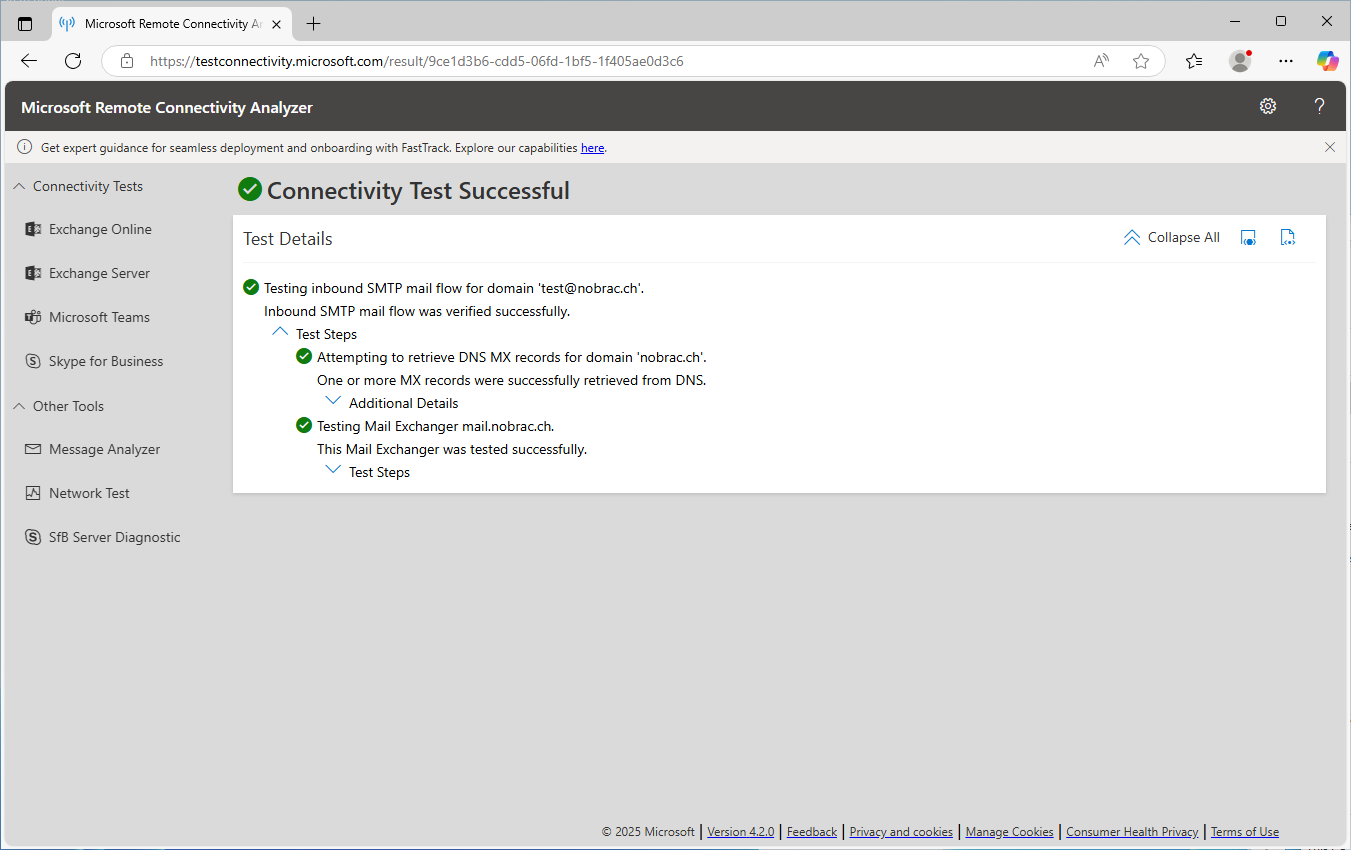The height and width of the screenshot is (850, 1351).
Task: Save test results as XML icon
Action: [1288, 237]
